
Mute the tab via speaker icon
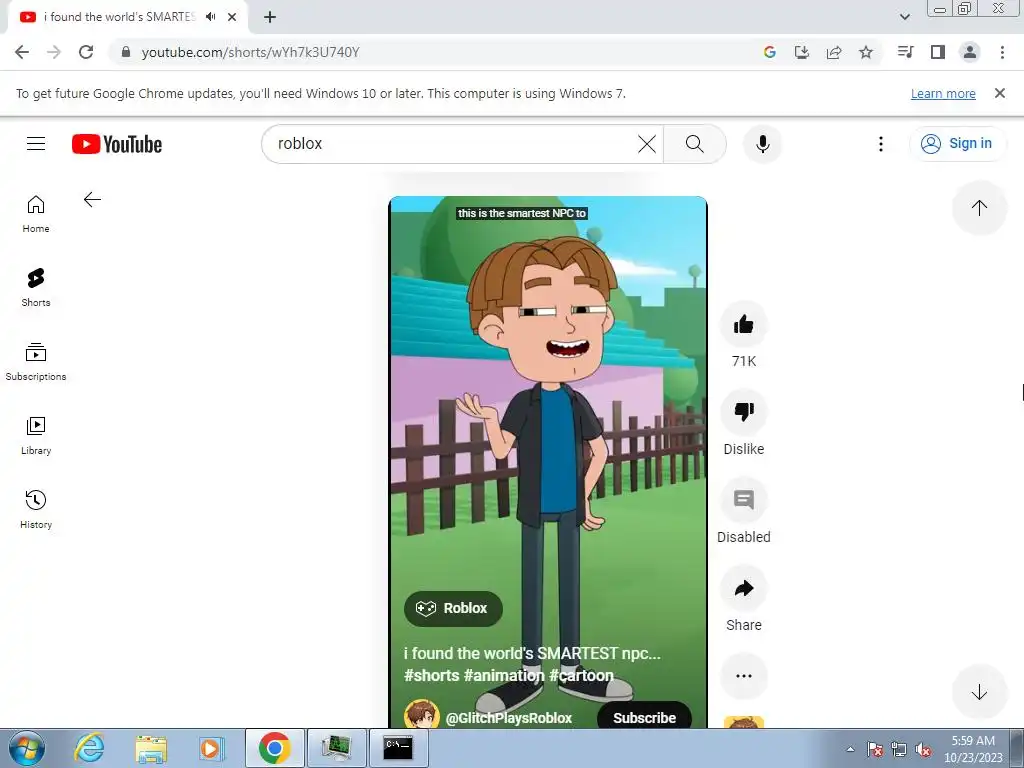coord(210,17)
